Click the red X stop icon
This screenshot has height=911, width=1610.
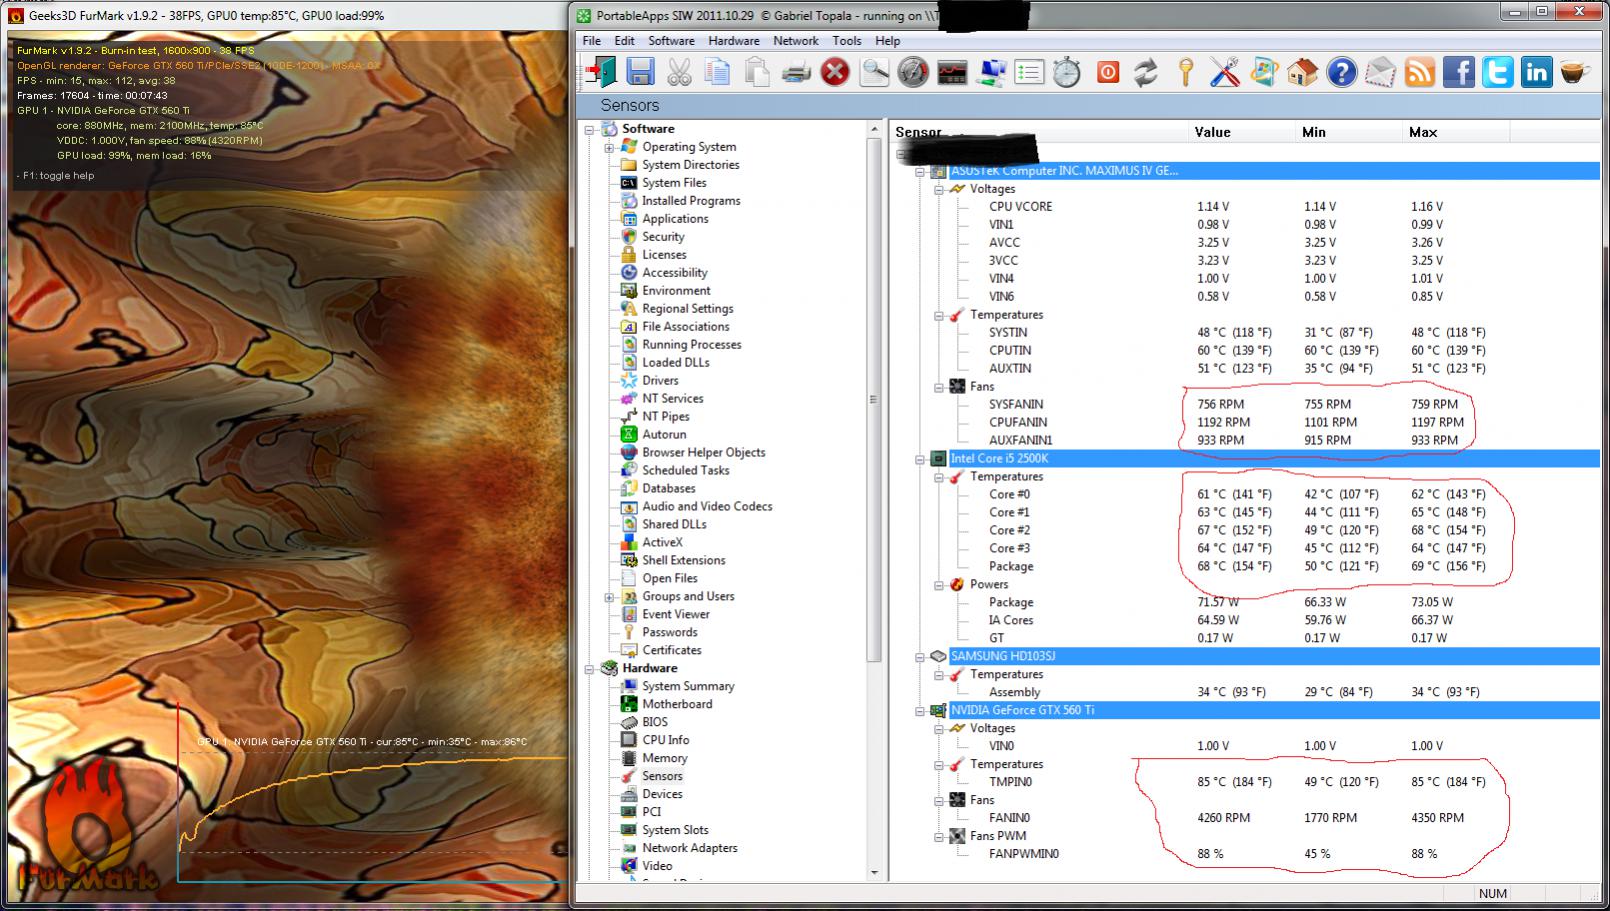tap(835, 72)
